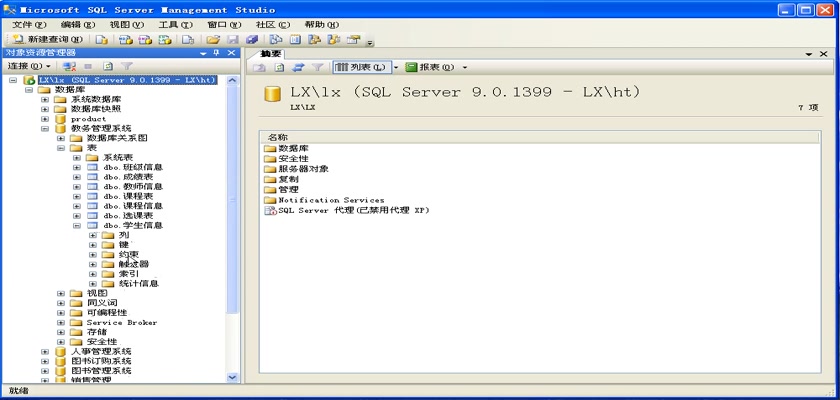Screen dimensions: 840x400
Task: Expand the 触发器 folder
Action: [x=93, y=264]
